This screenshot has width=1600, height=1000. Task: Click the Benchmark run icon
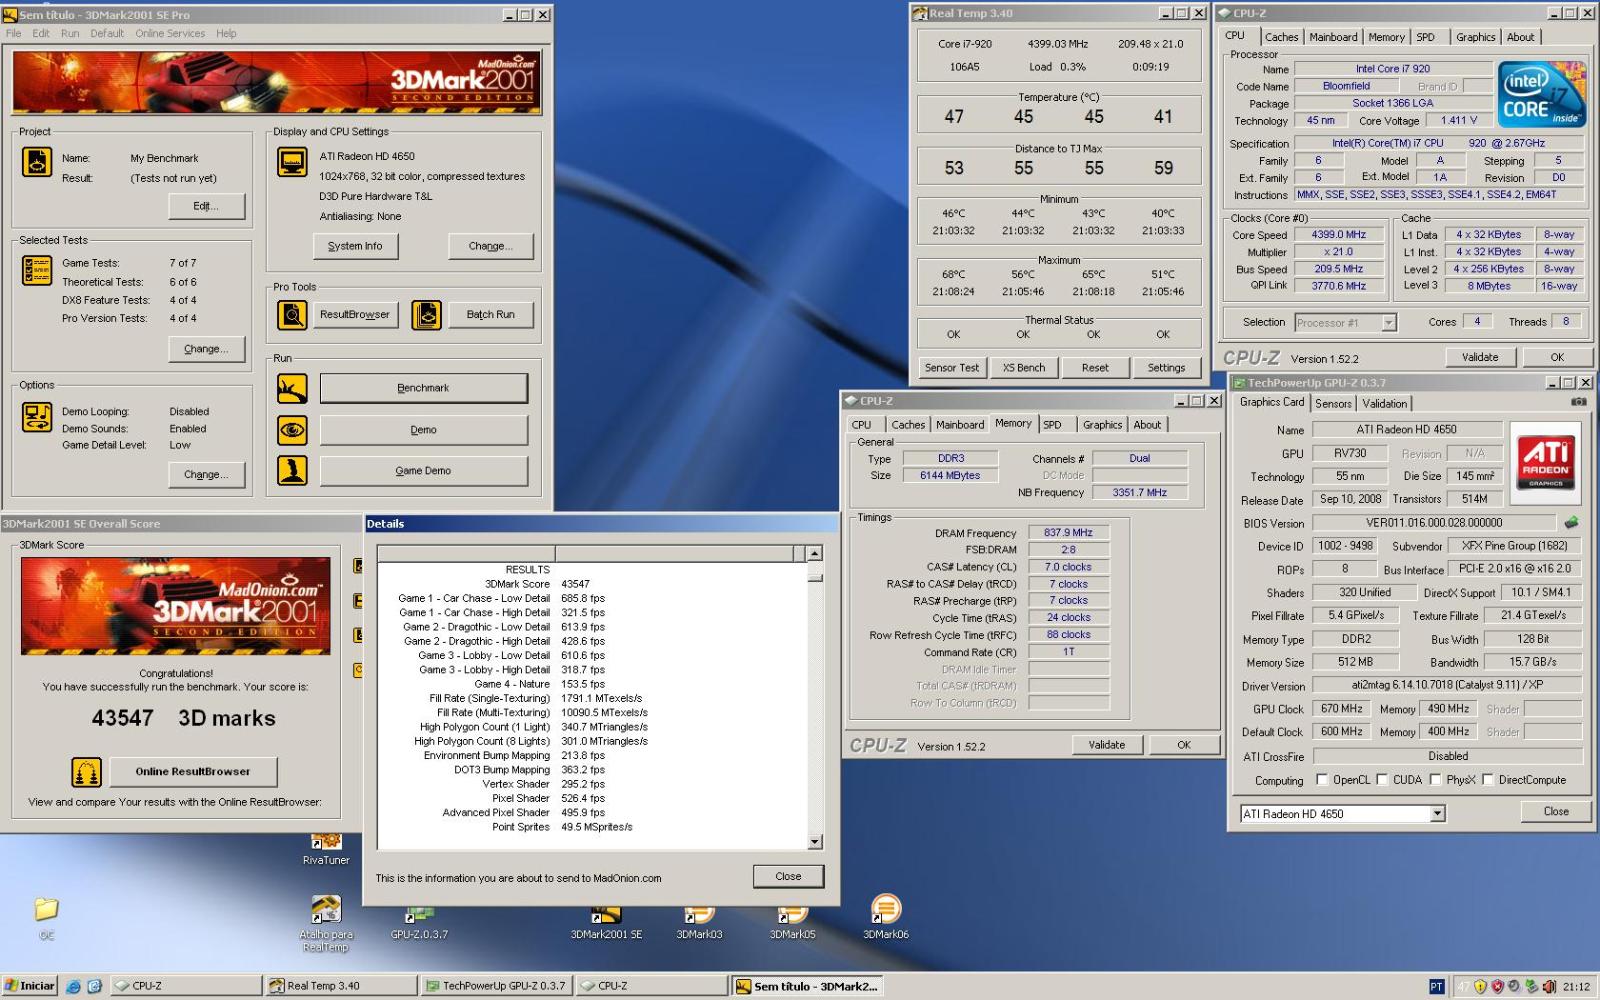click(x=292, y=388)
